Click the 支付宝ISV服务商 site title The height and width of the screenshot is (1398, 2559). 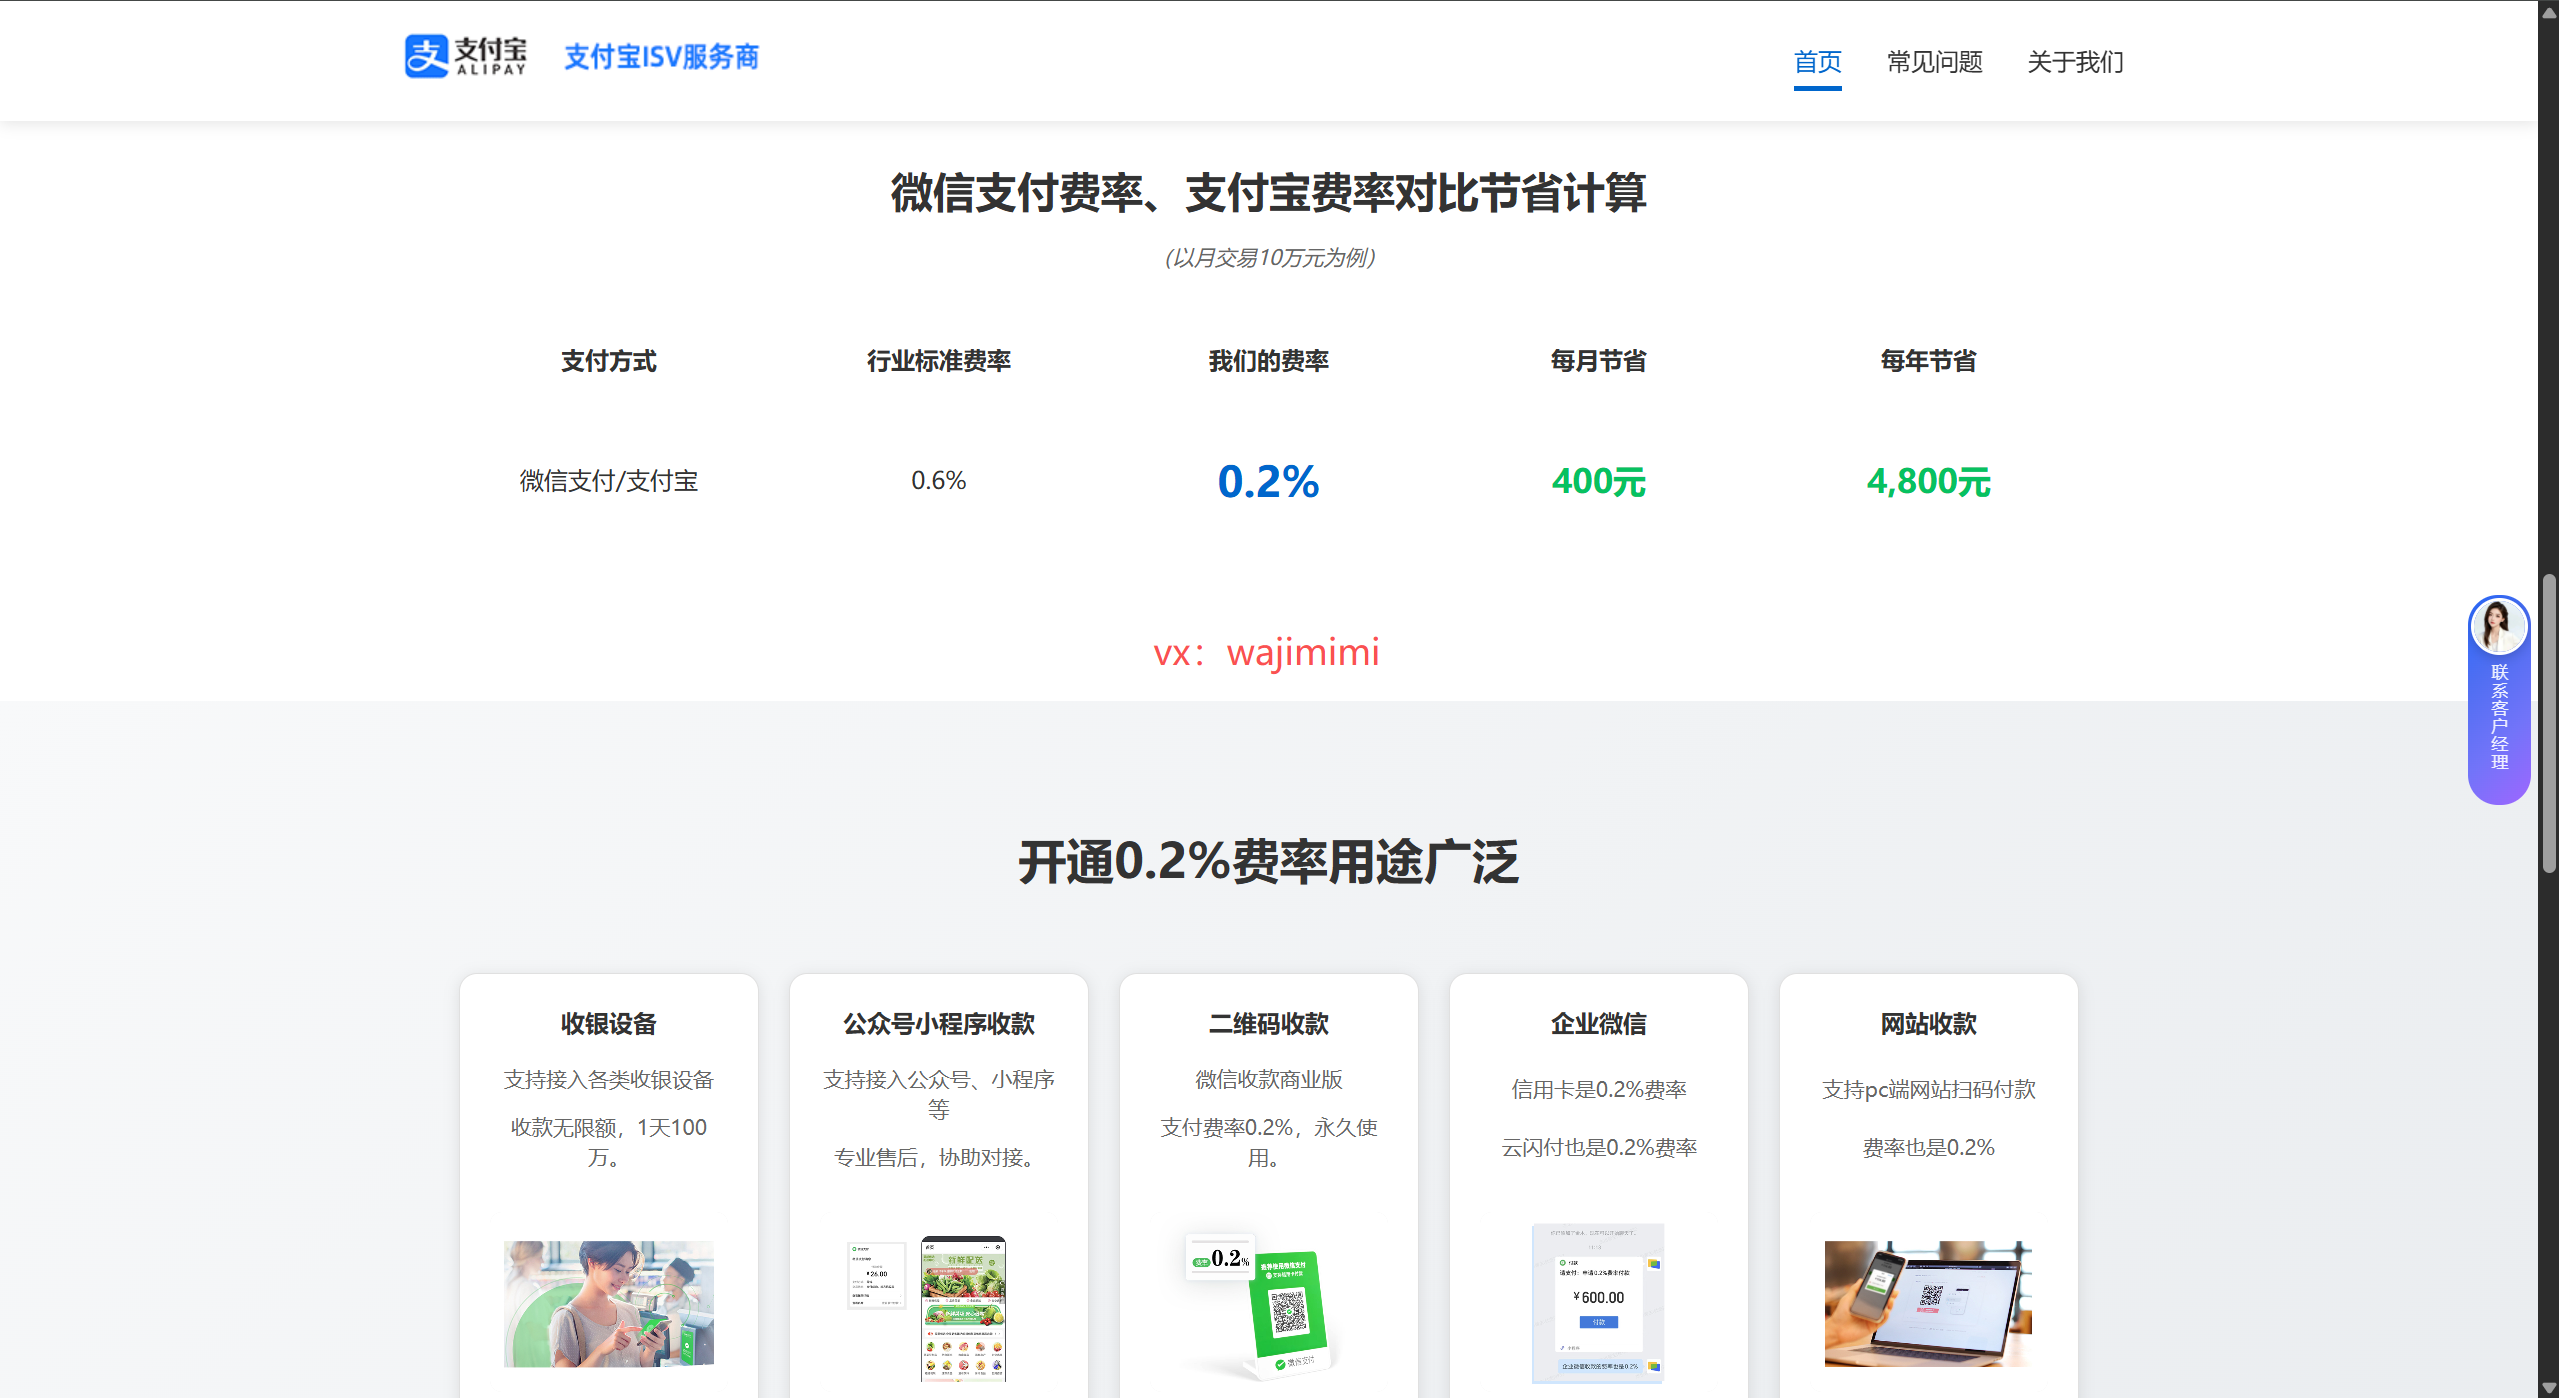661,57
